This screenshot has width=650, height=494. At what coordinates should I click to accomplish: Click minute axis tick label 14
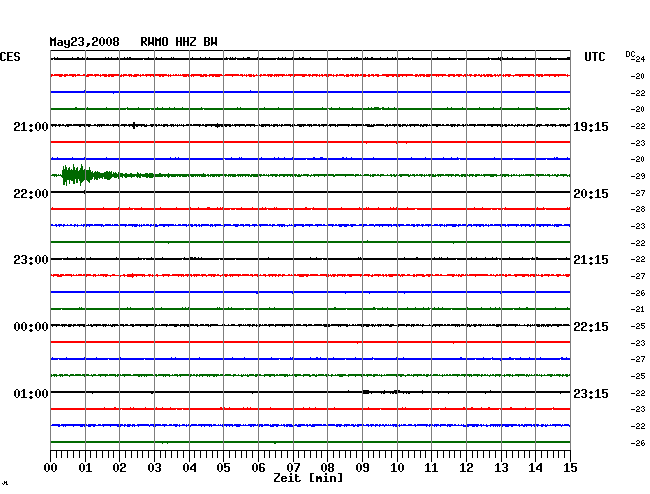click(535, 468)
